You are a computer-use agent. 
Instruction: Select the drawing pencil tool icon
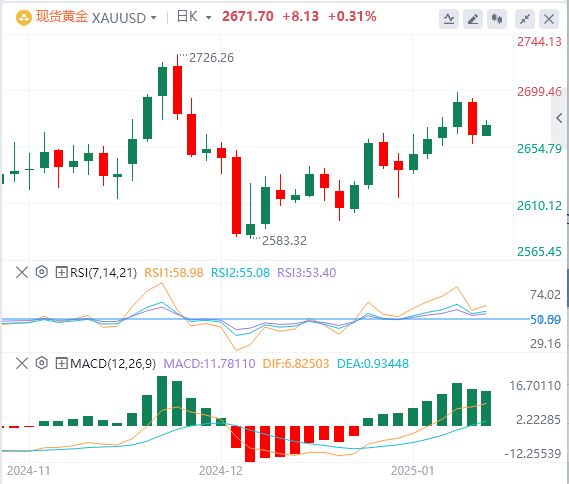tap(473, 19)
